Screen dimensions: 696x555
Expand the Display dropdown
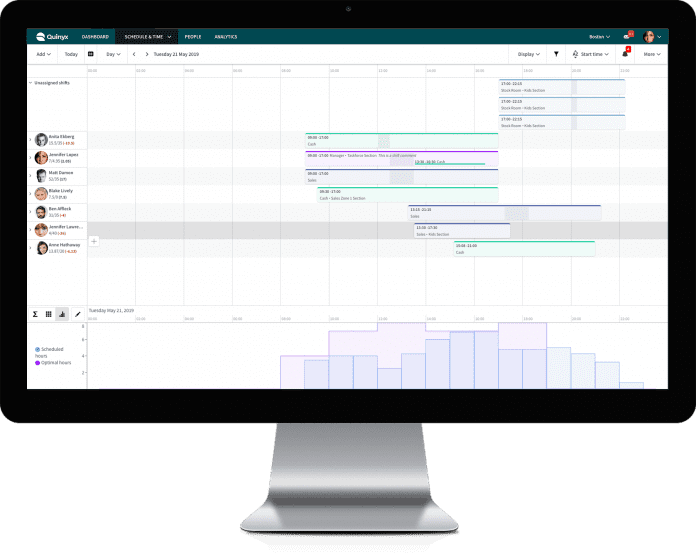[528, 54]
